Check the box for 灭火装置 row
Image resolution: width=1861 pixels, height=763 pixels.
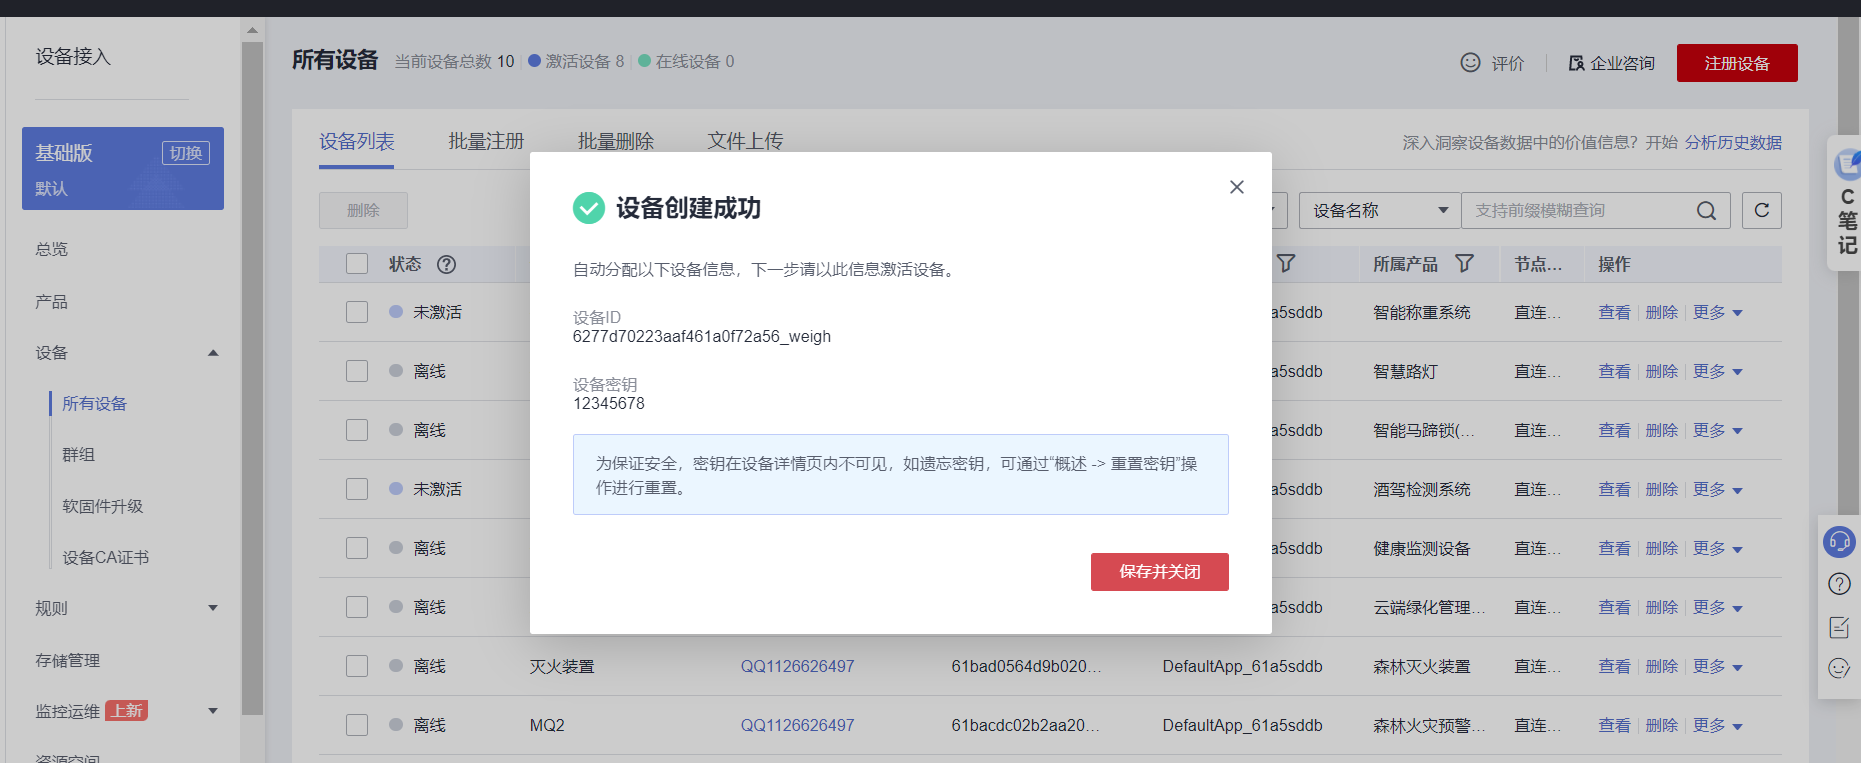[357, 666]
